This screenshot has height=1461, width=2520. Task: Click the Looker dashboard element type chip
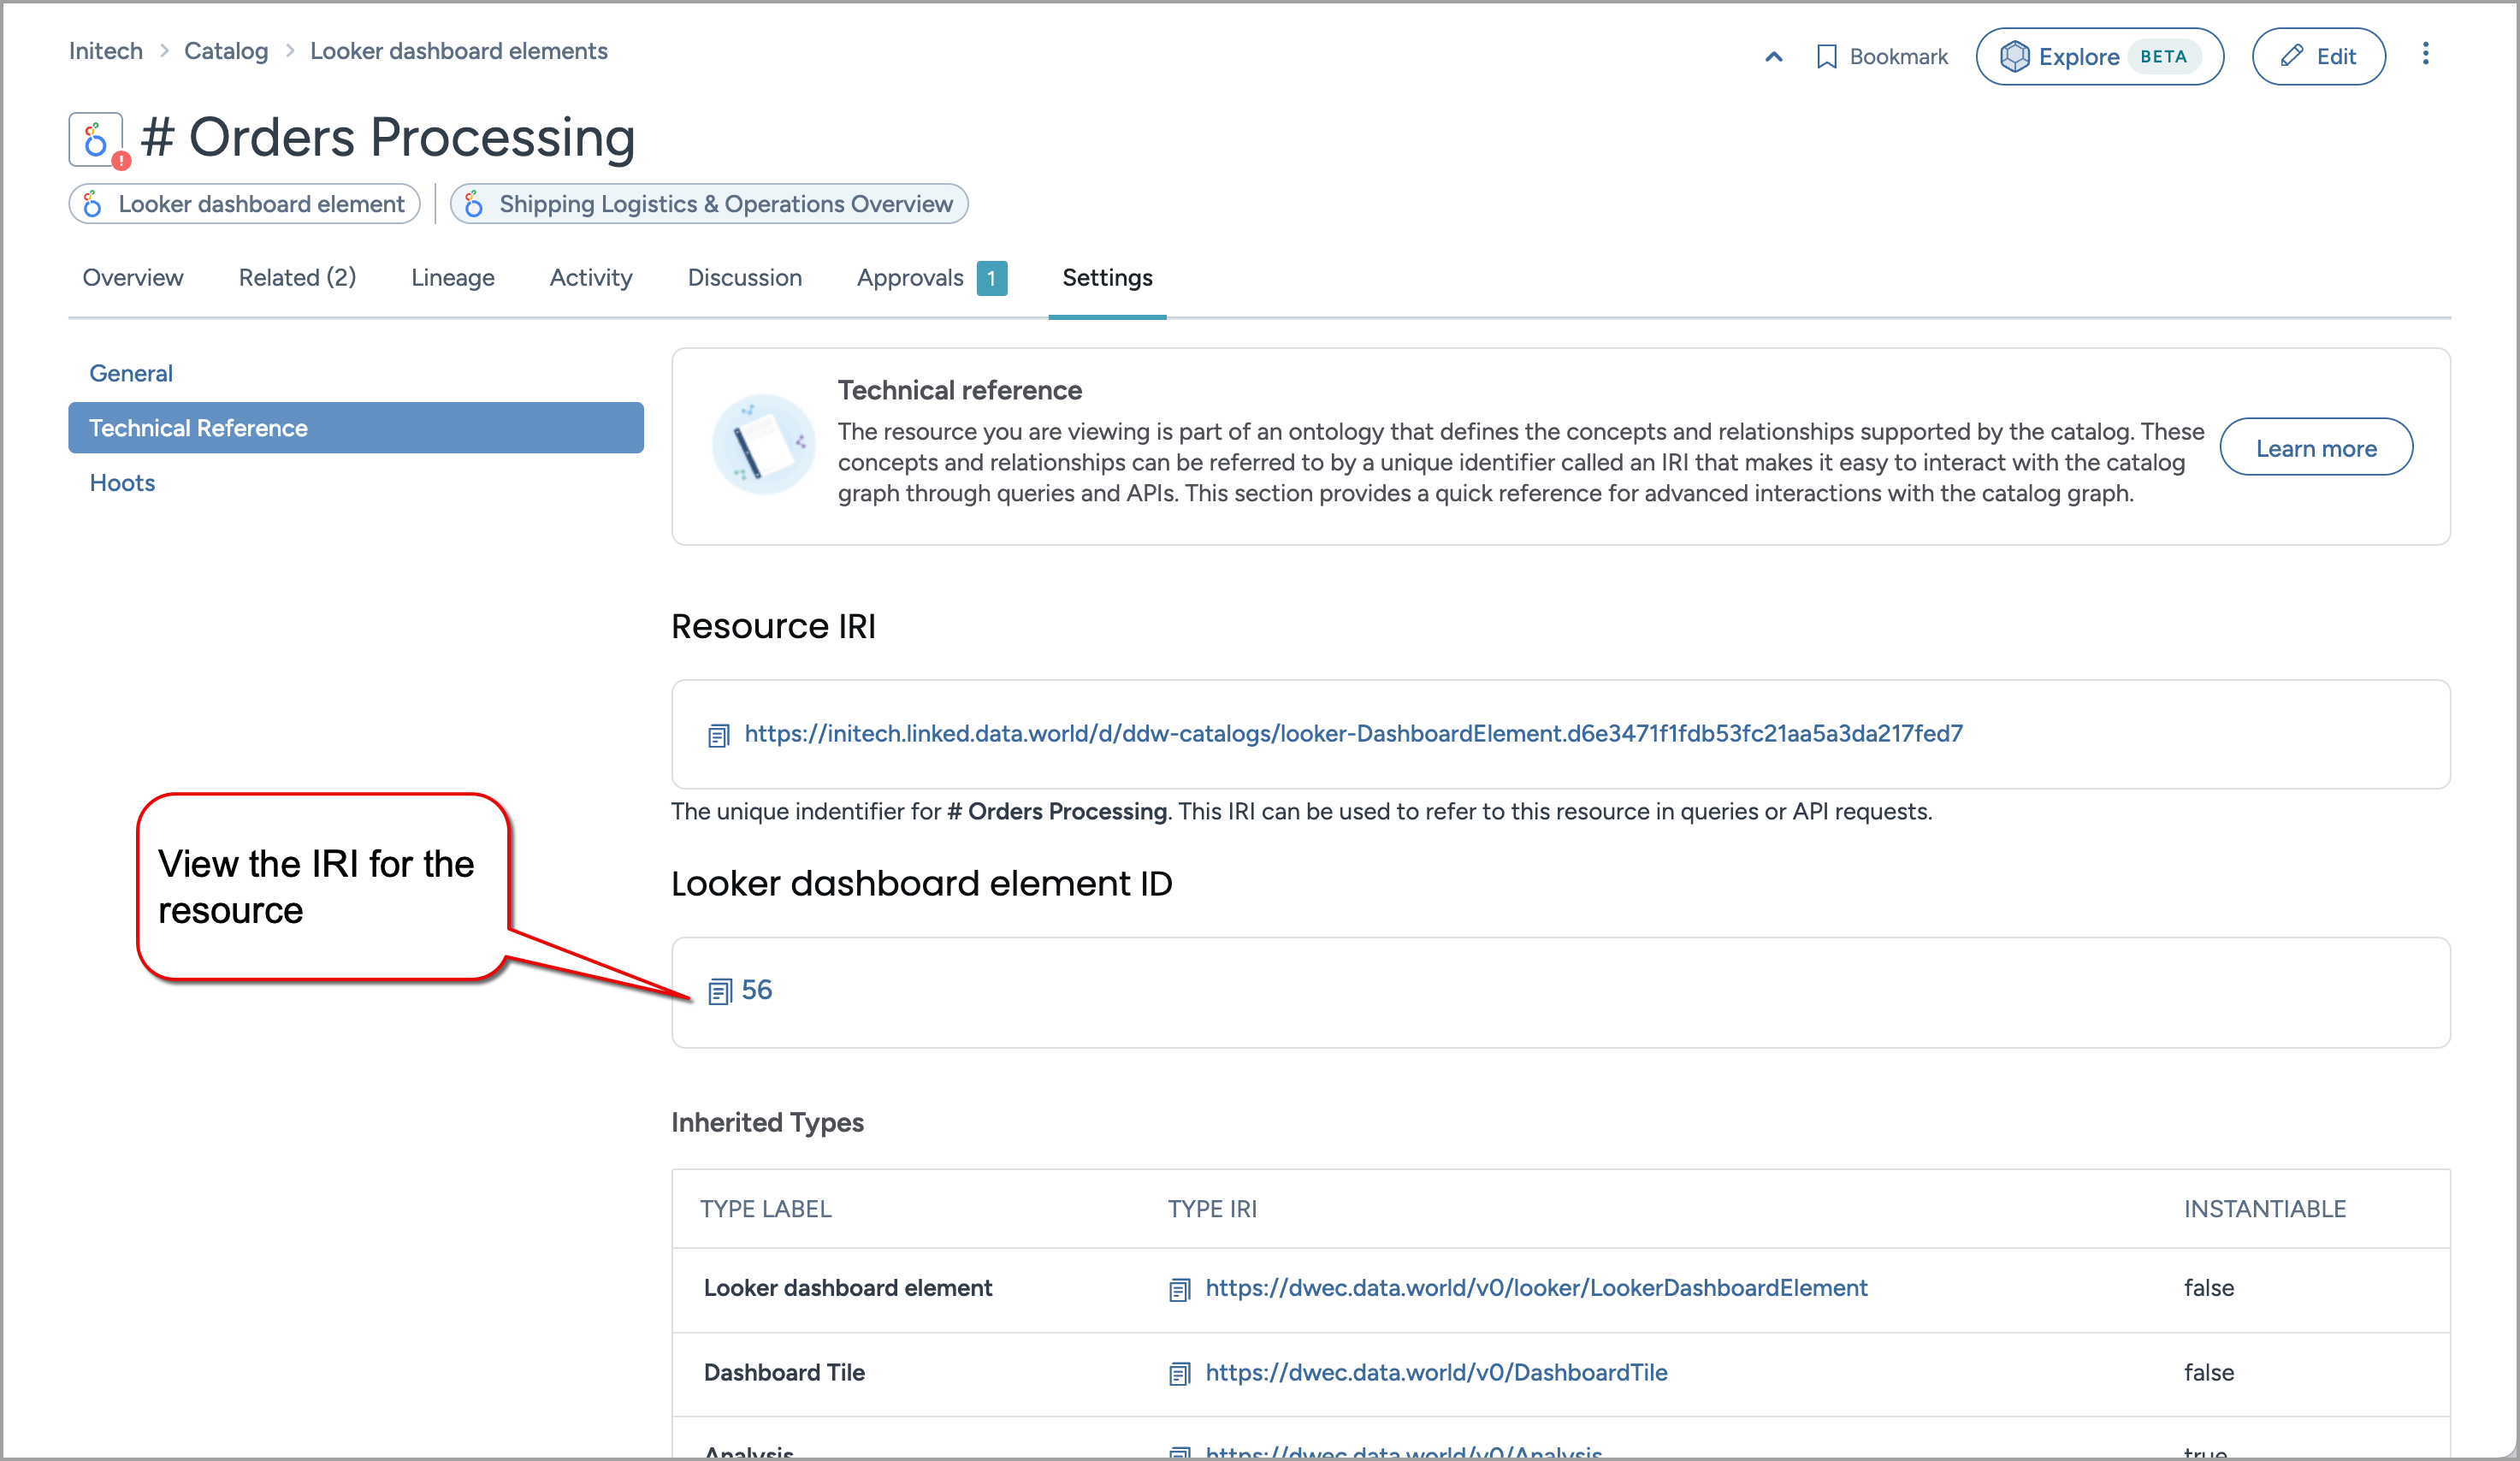click(x=245, y=204)
